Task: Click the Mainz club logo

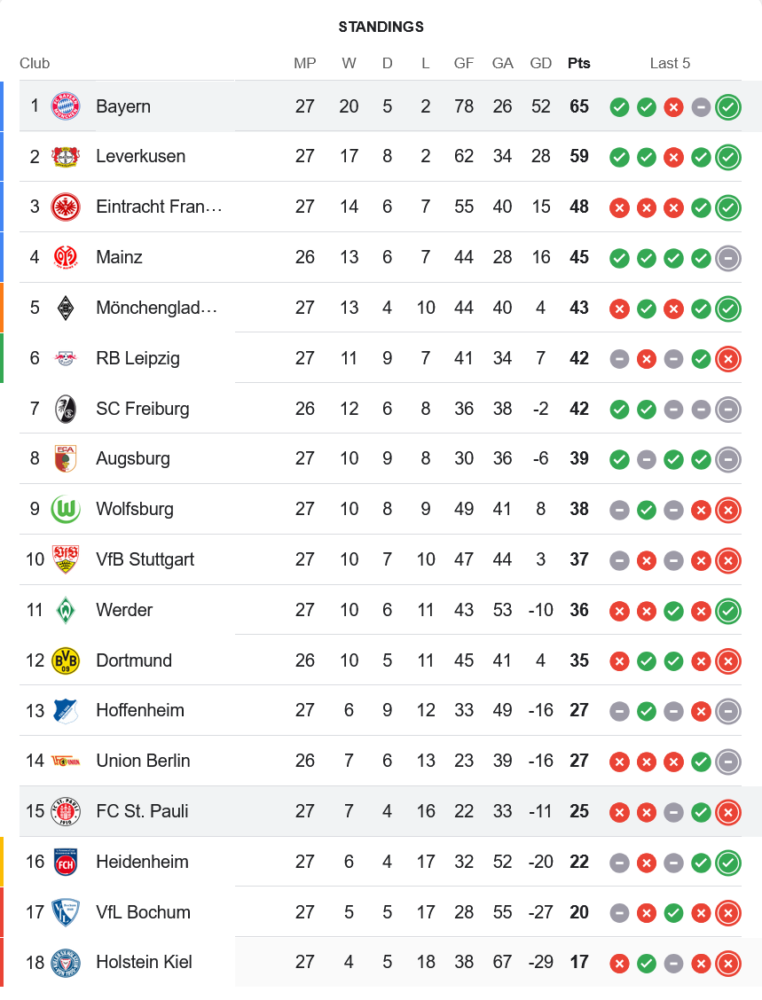Action: 65,257
